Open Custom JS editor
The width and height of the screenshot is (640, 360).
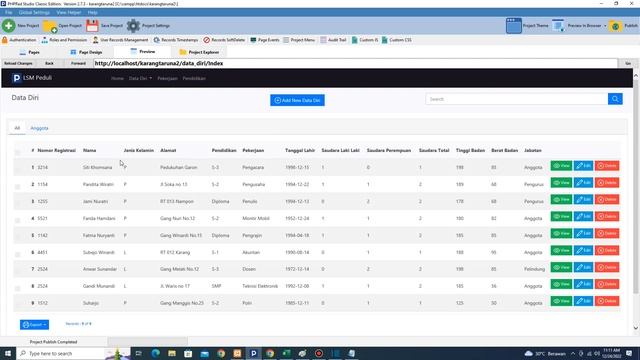(365, 40)
